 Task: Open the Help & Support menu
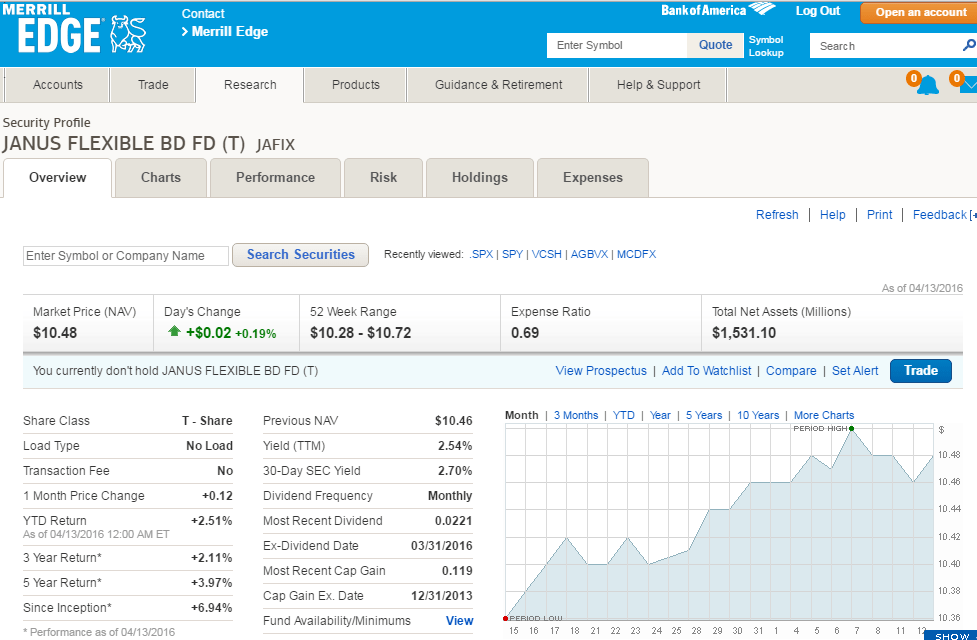pyautogui.click(x=657, y=85)
